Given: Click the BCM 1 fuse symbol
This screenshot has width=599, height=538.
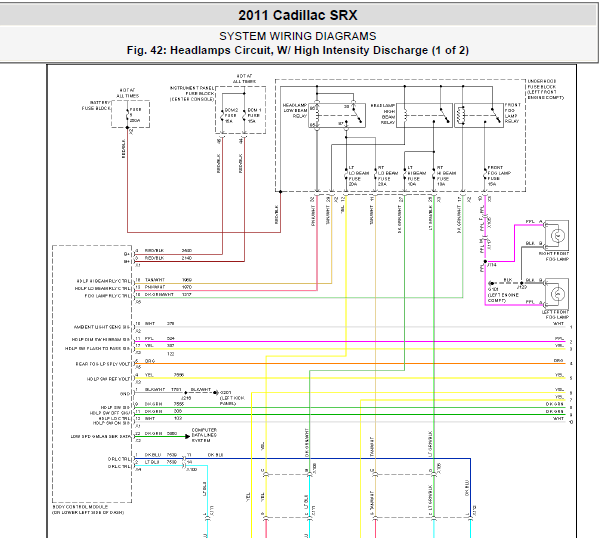Looking at the screenshot, I should point(244,115).
